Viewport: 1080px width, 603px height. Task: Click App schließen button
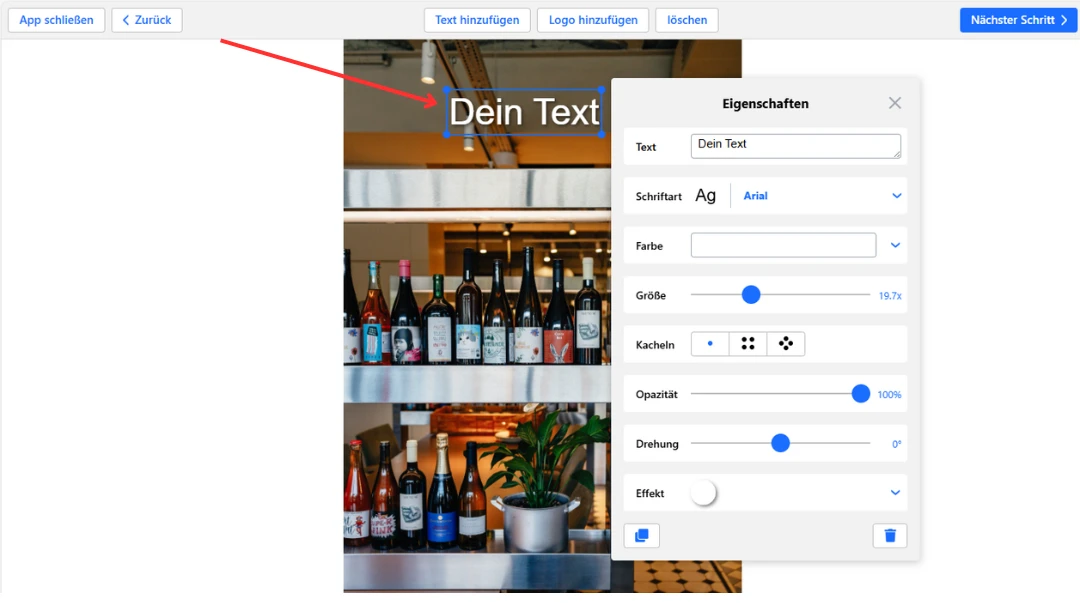coord(57,20)
